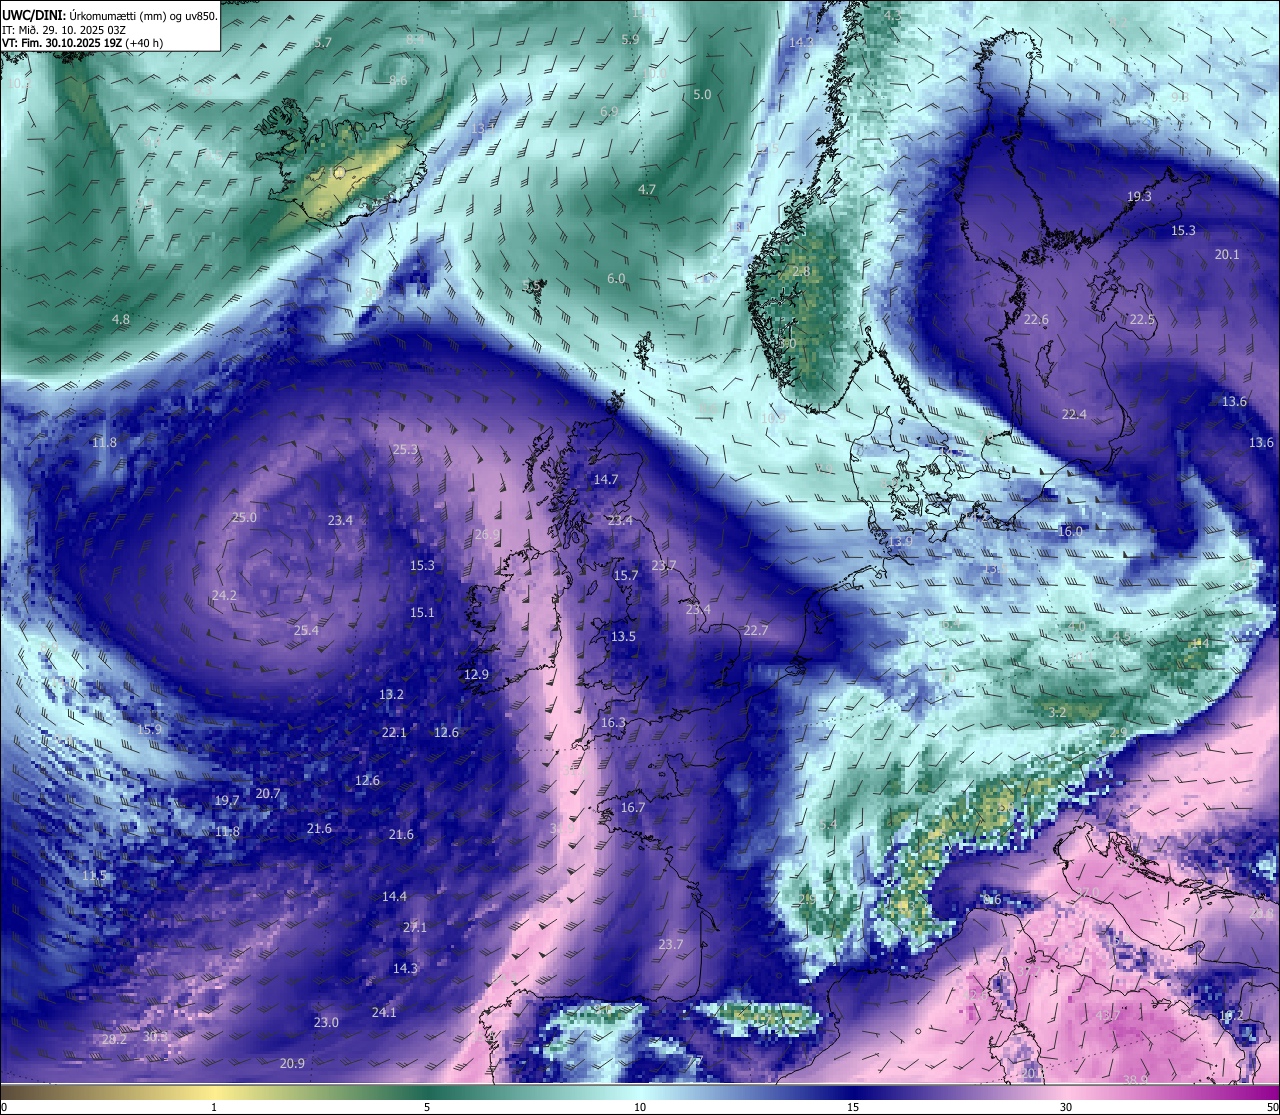Click the 4.7 value on the map
The image size is (1280, 1115).
[647, 190]
